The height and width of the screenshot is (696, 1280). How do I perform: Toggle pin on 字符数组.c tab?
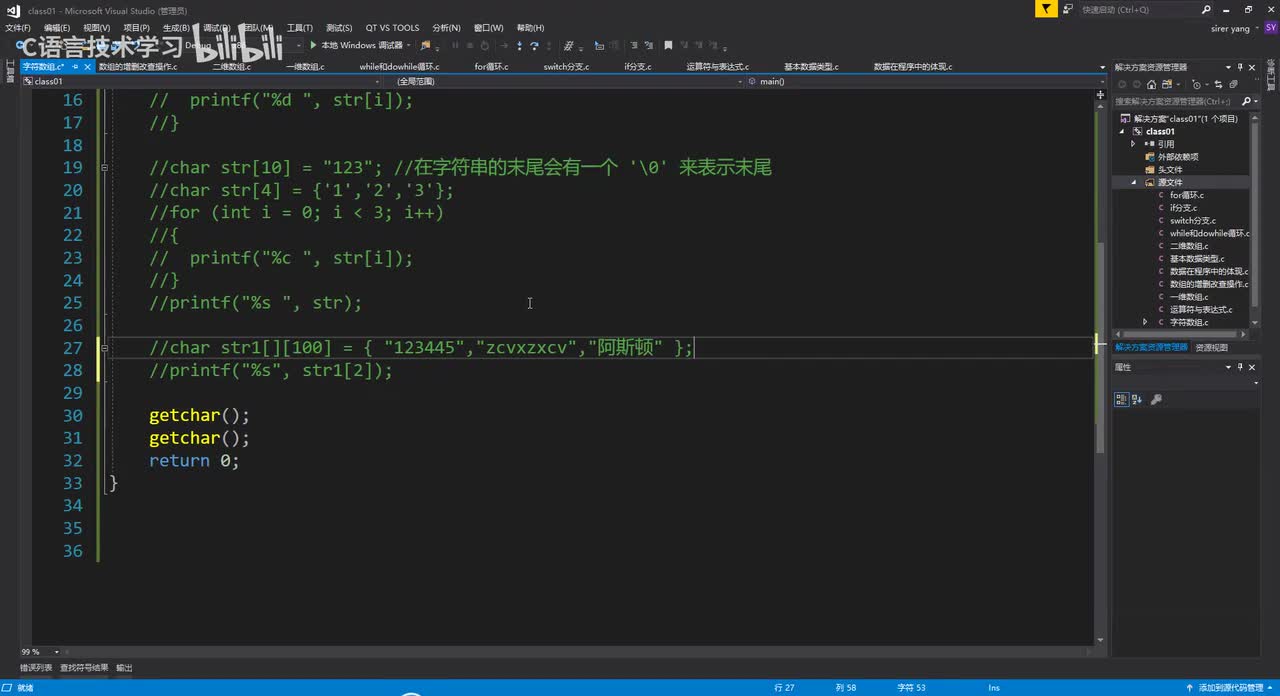pyautogui.click(x=75, y=66)
